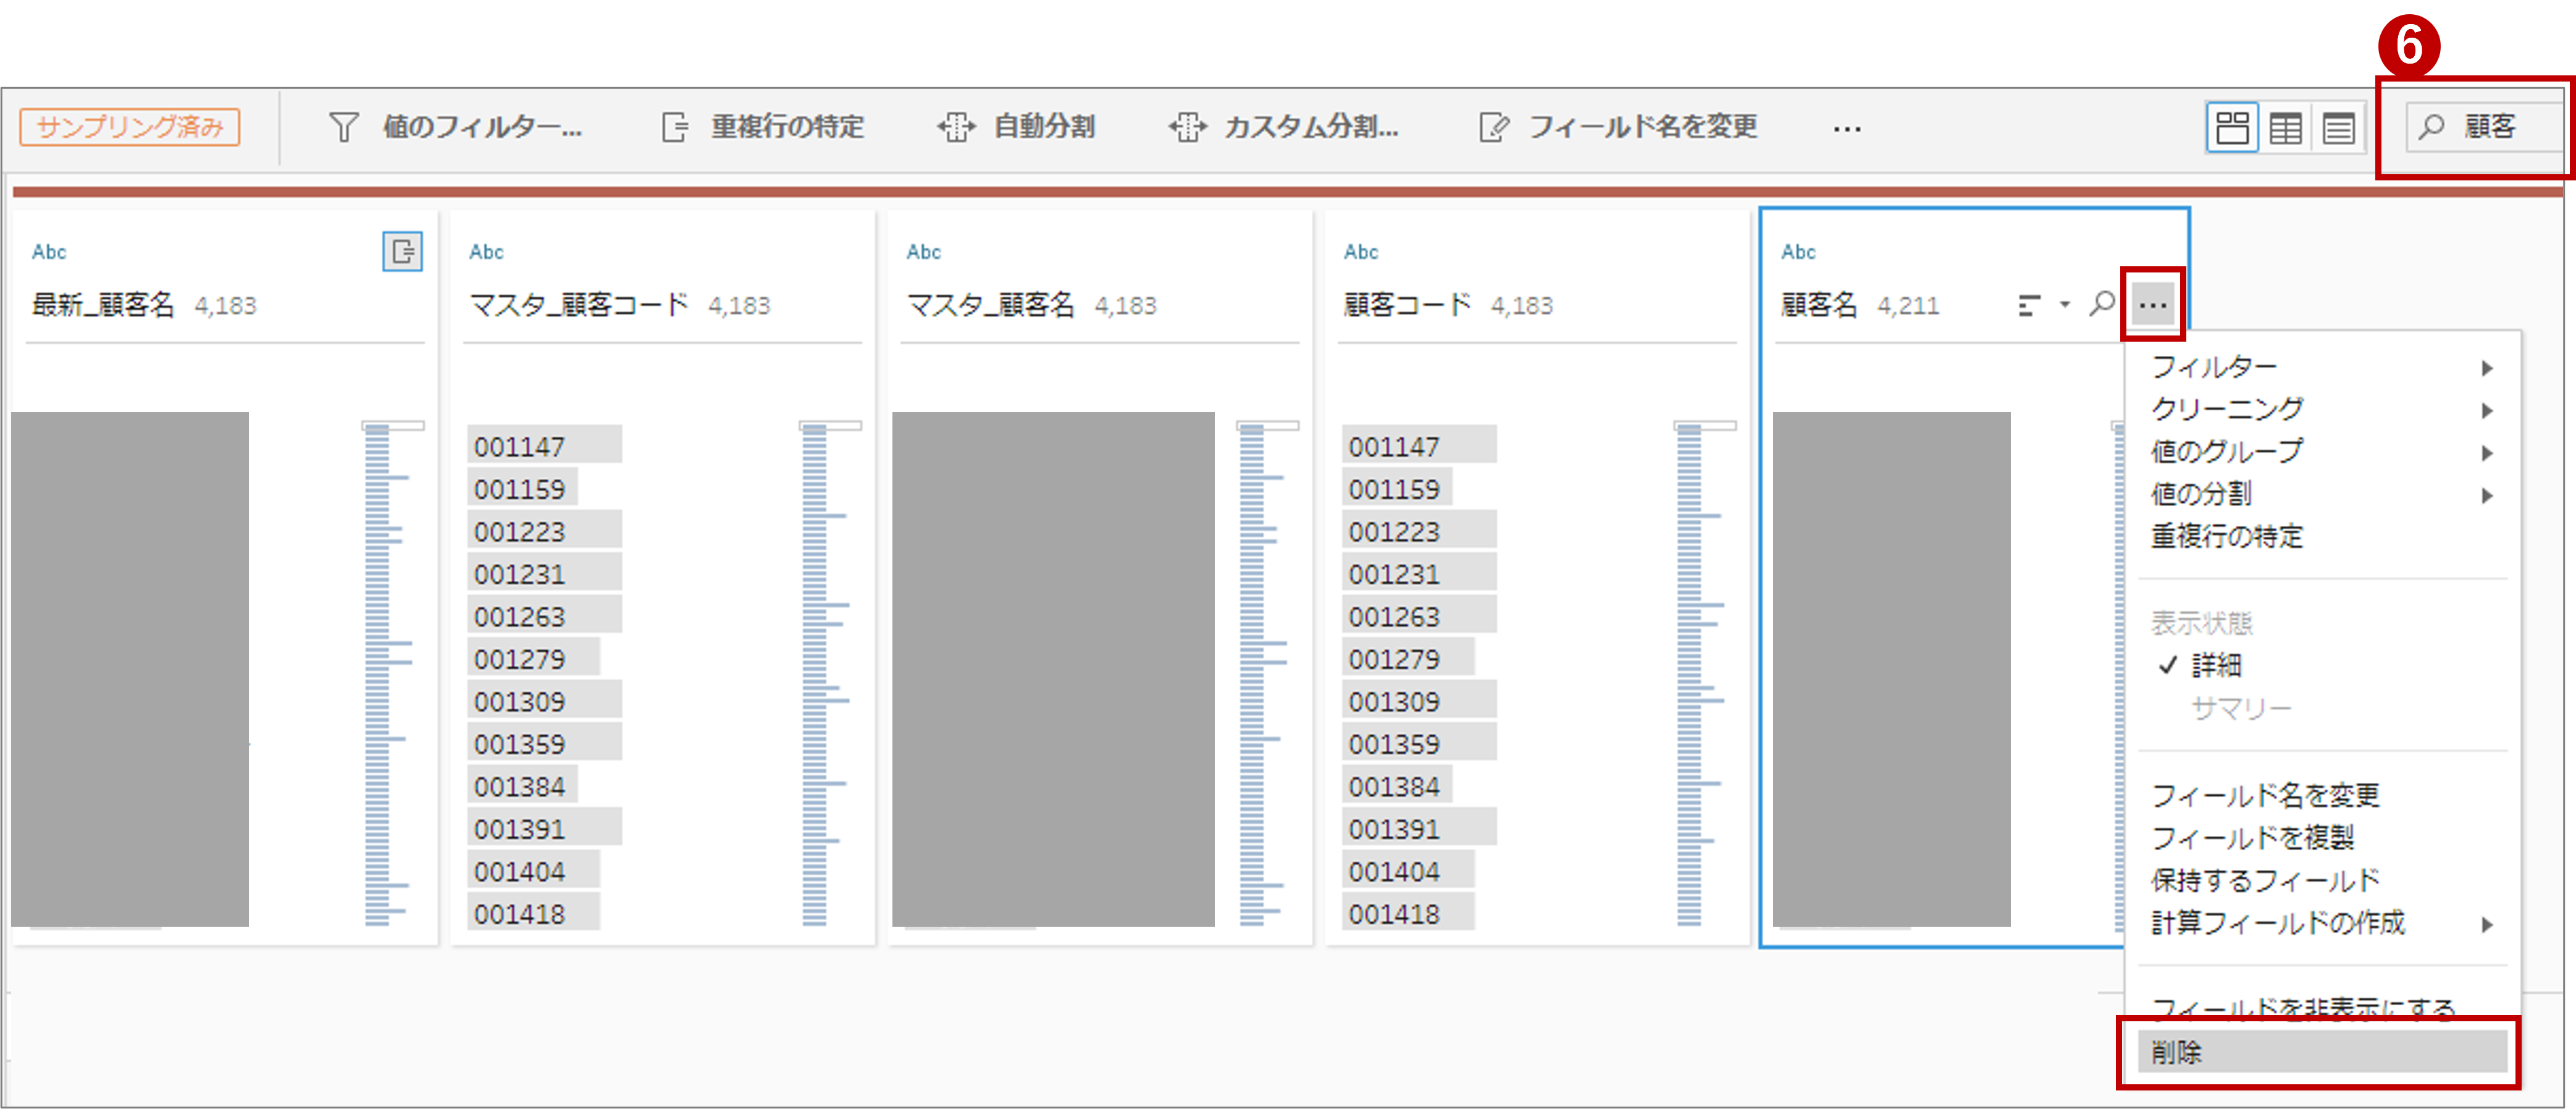
Task: Select value 001263 in 顧客コード card
Action: point(1419,616)
